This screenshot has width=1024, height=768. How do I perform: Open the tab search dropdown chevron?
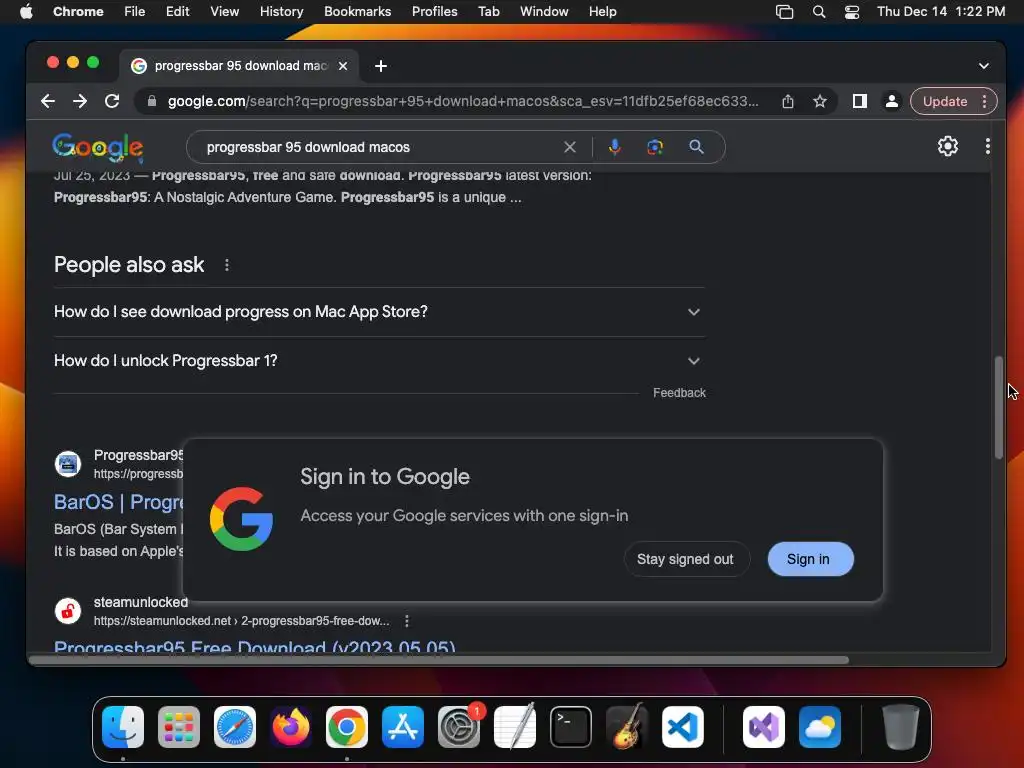point(984,66)
